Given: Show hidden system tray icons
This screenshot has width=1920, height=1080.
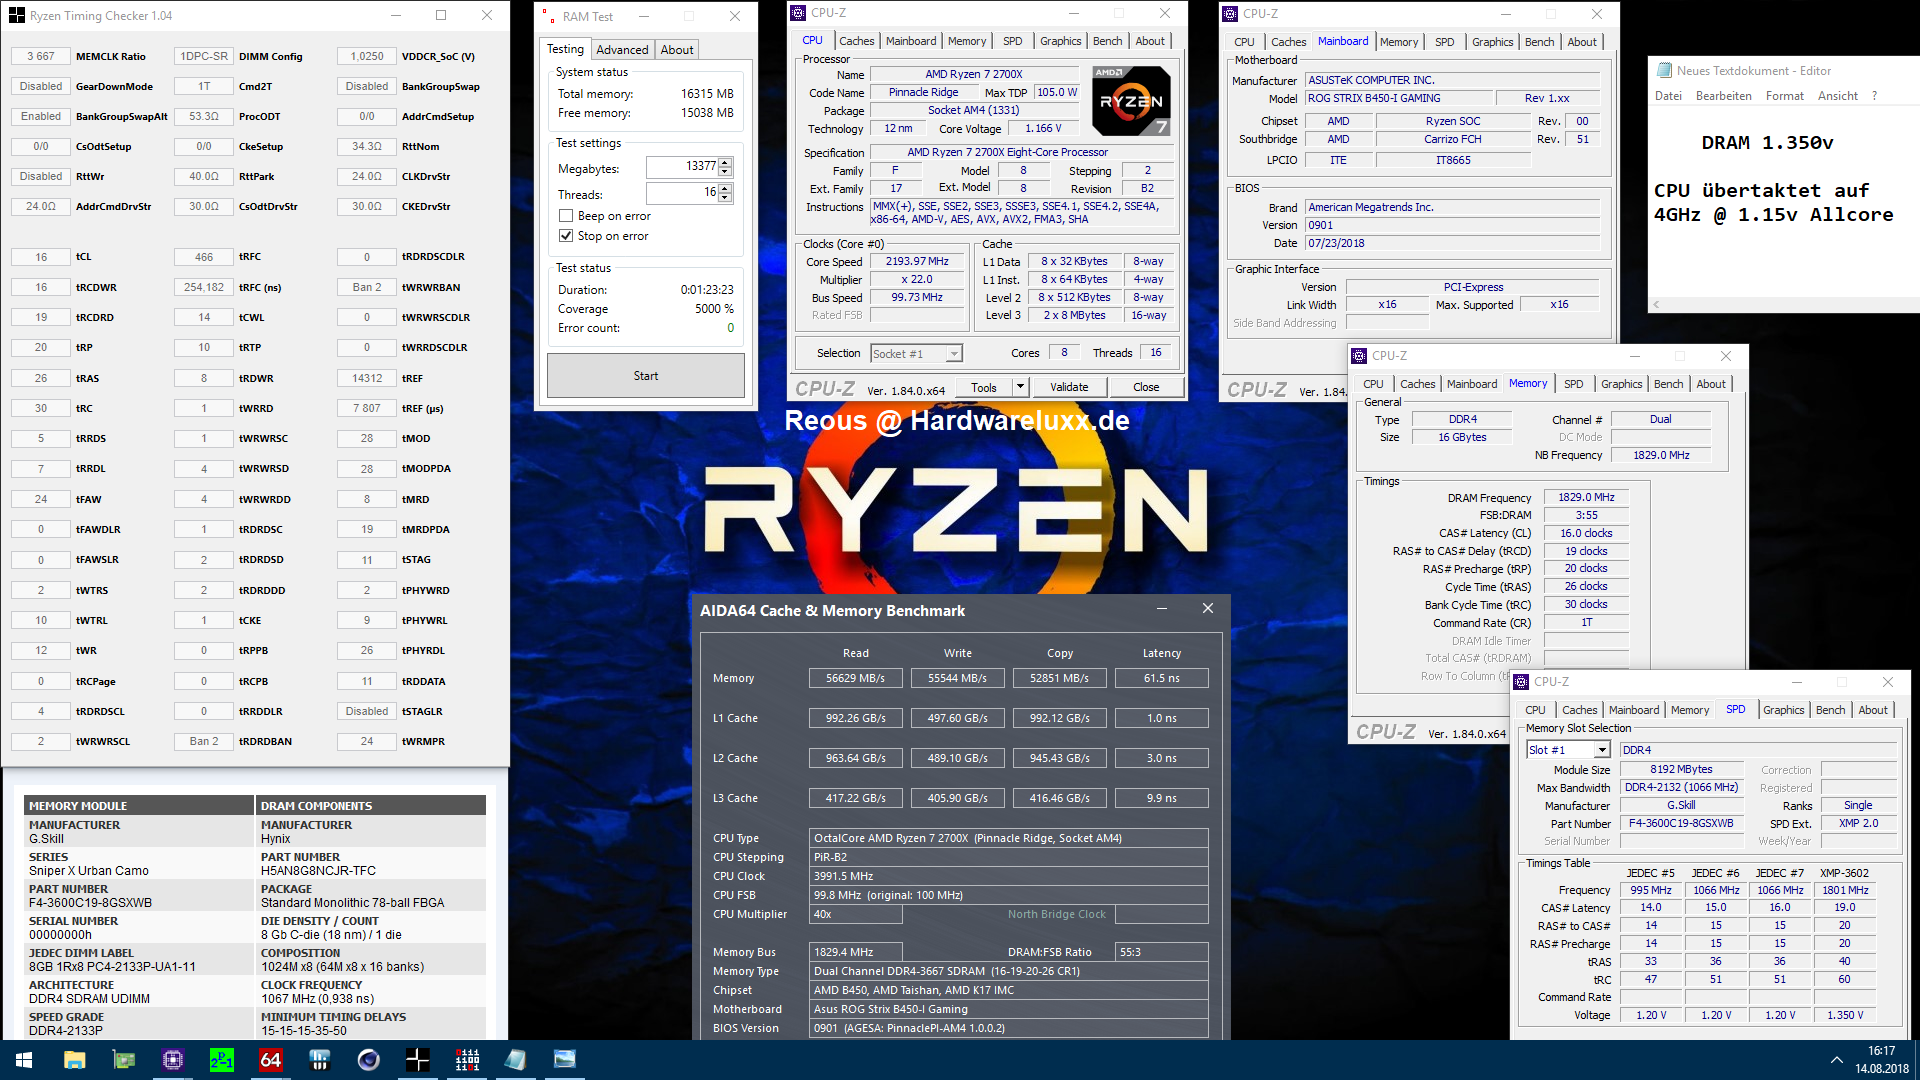Looking at the screenshot, I should [1836, 1060].
